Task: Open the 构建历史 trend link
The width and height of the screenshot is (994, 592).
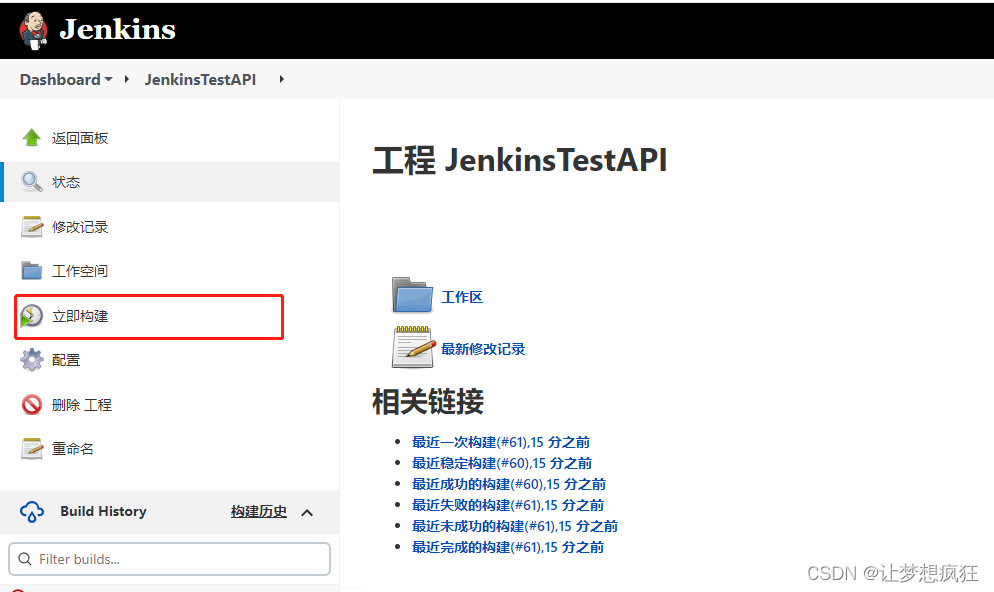Action: tap(259, 512)
